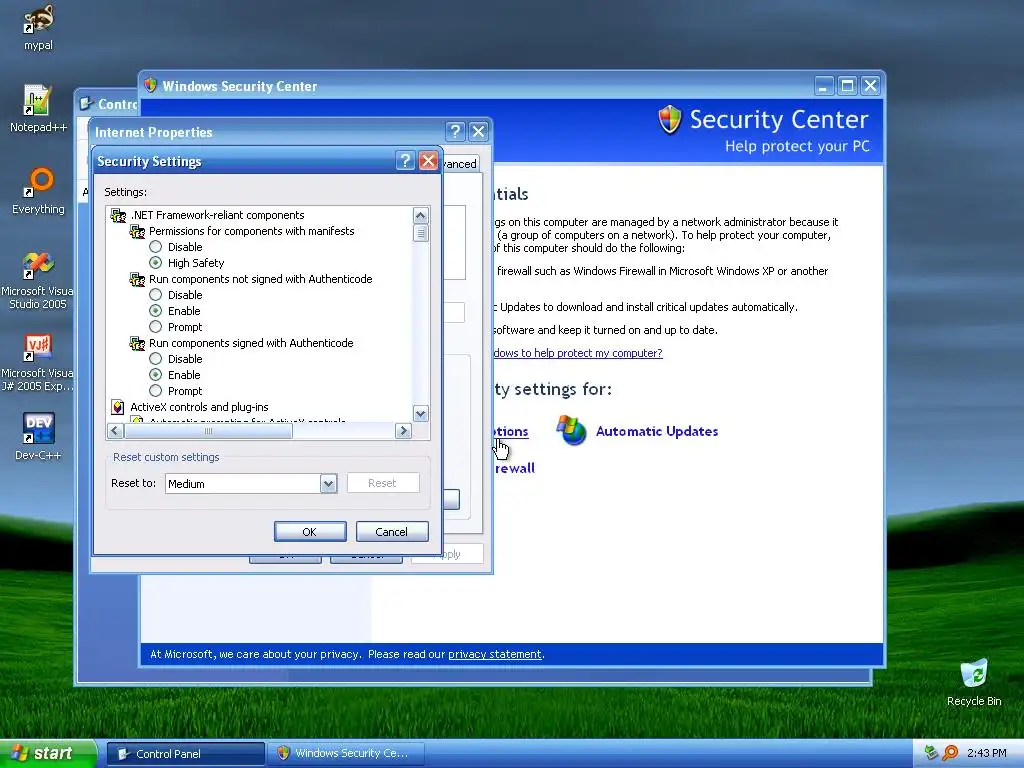Screen dimensions: 1024x768
Task: Click the vertical scrollbar thumb in Settings list
Action: tap(421, 233)
